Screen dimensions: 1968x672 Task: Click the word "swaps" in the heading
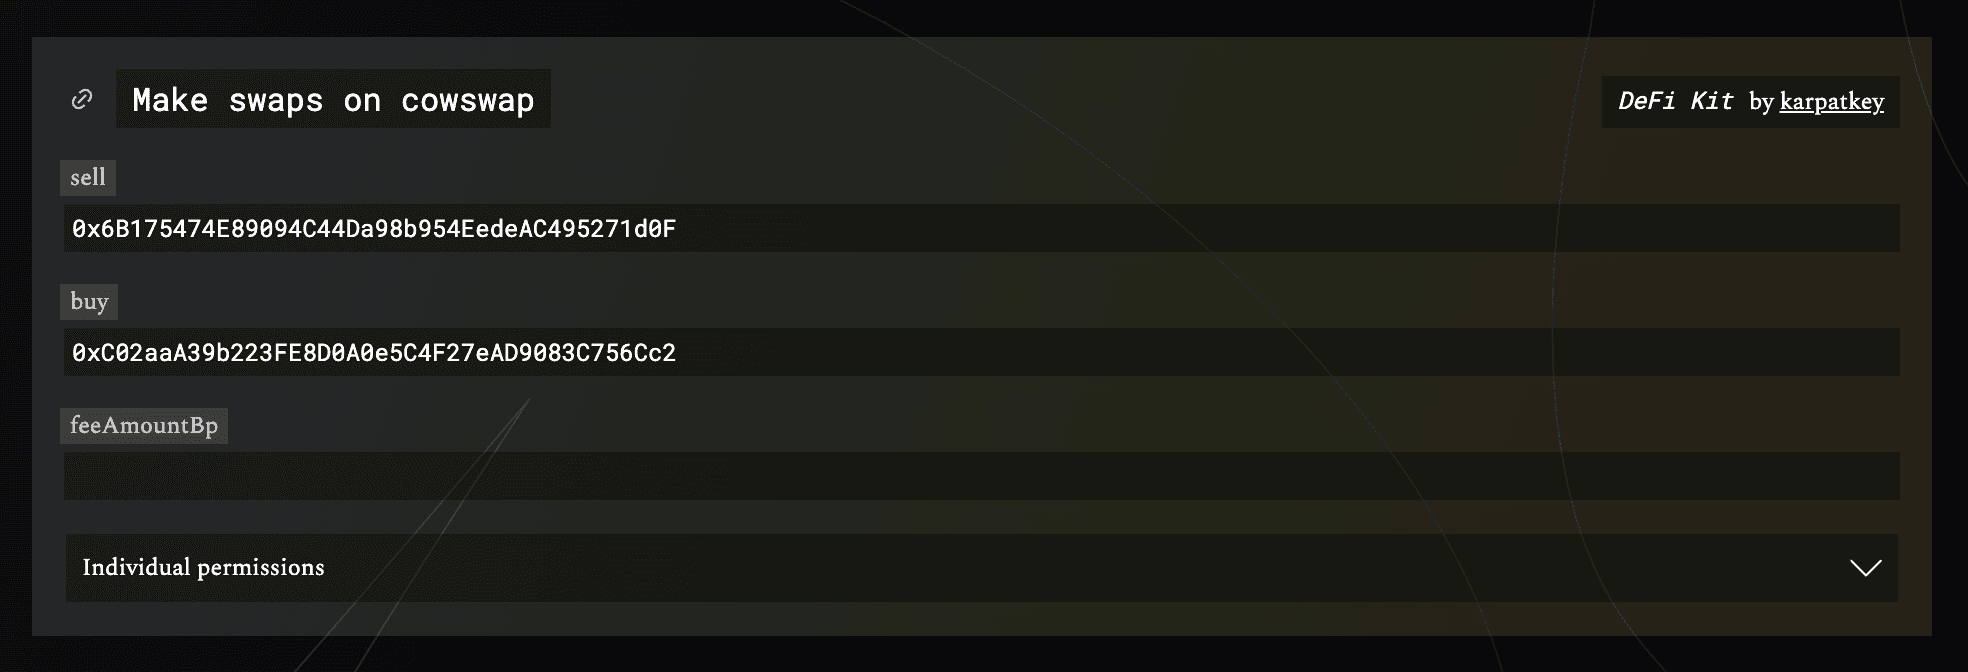pyautogui.click(x=276, y=100)
